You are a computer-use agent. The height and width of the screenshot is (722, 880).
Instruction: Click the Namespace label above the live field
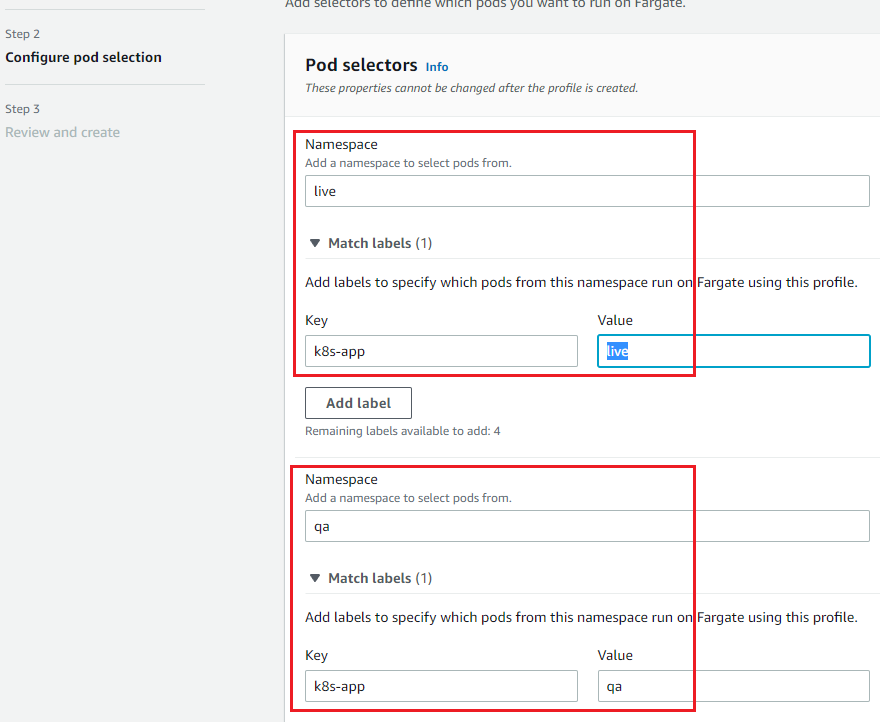click(x=341, y=145)
